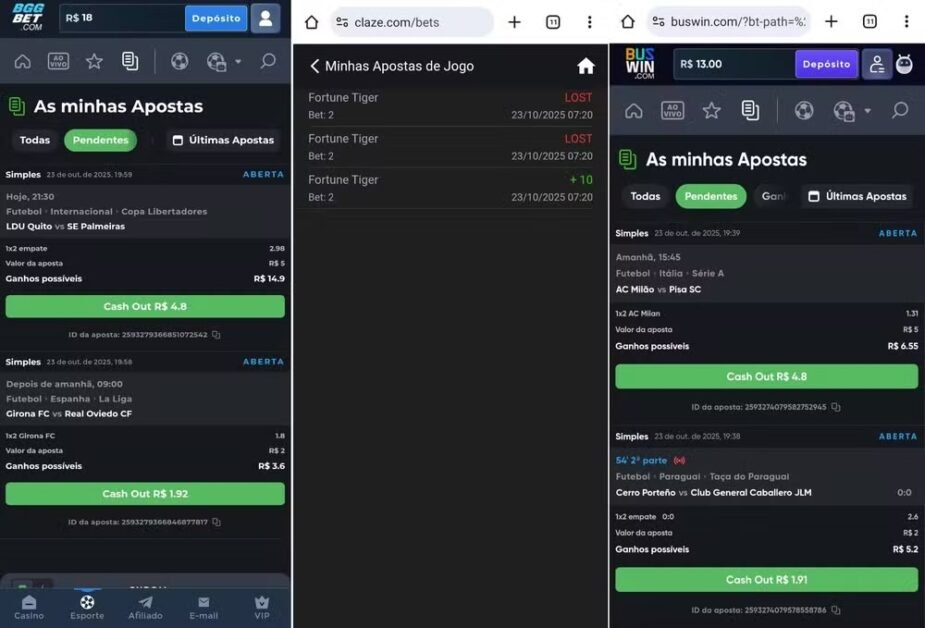Cash out R$ 1.92 on the Girona bet
The height and width of the screenshot is (628, 925).
(145, 493)
